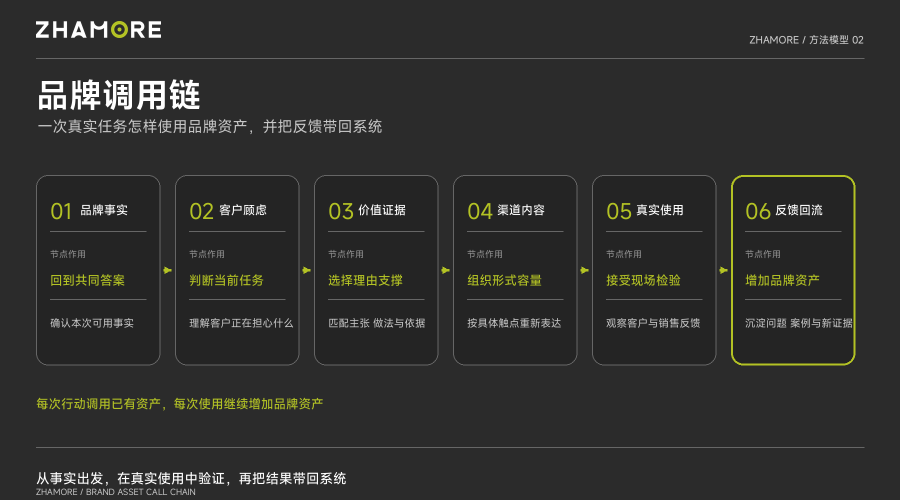900x500 pixels.
Task: Click the title '品牌调用链'
Action: pyautogui.click(x=119, y=95)
